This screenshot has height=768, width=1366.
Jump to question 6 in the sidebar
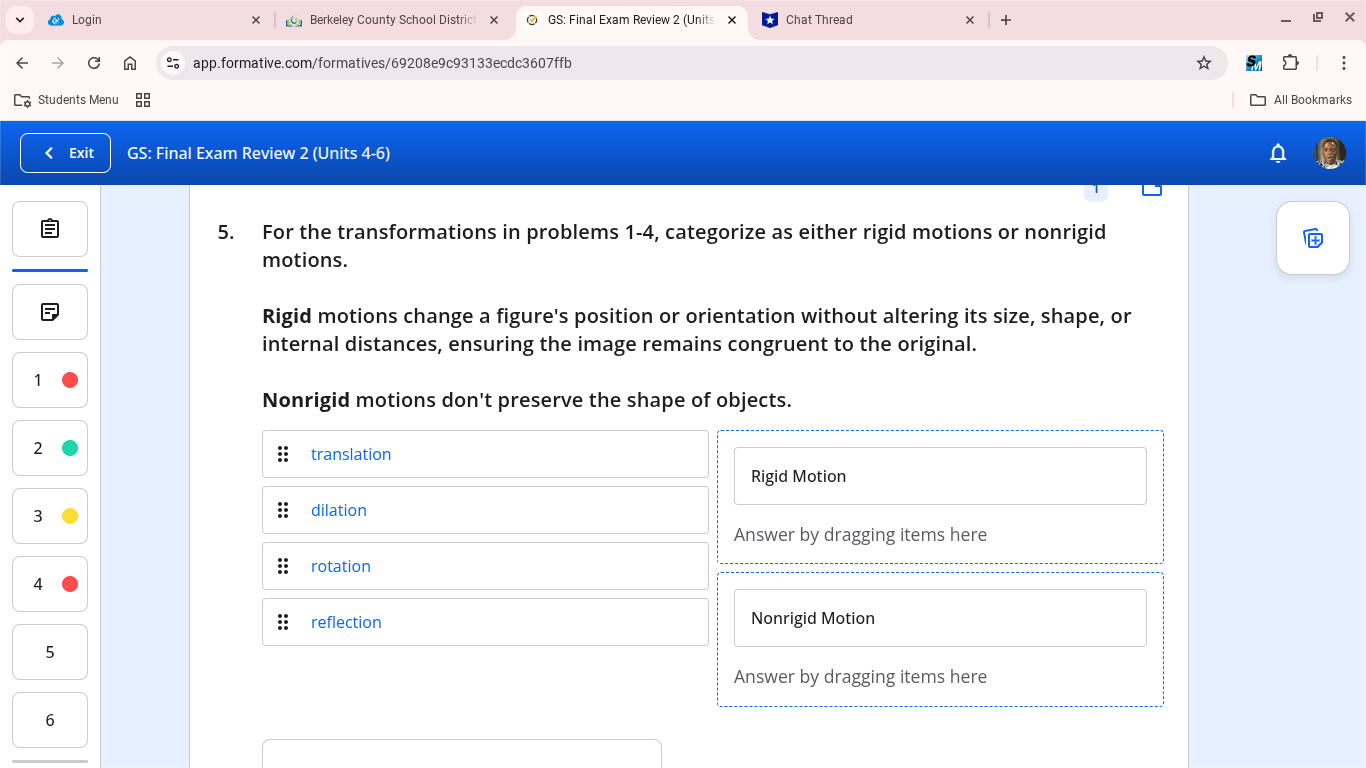point(49,720)
